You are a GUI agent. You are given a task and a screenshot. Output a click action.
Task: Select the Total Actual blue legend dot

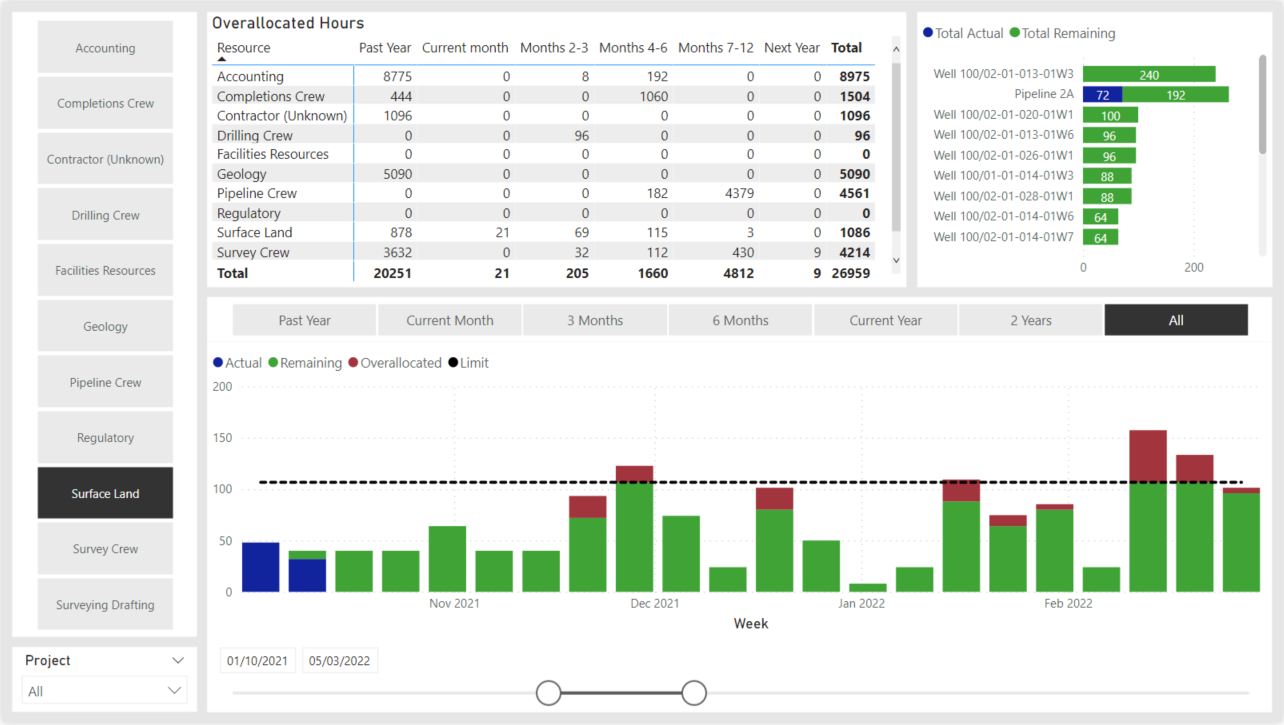click(x=928, y=33)
